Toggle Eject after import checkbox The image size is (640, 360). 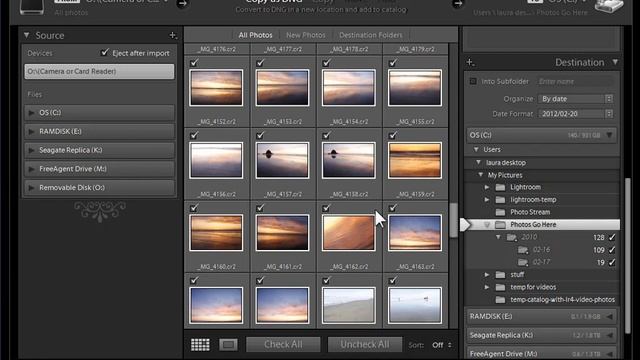104,53
